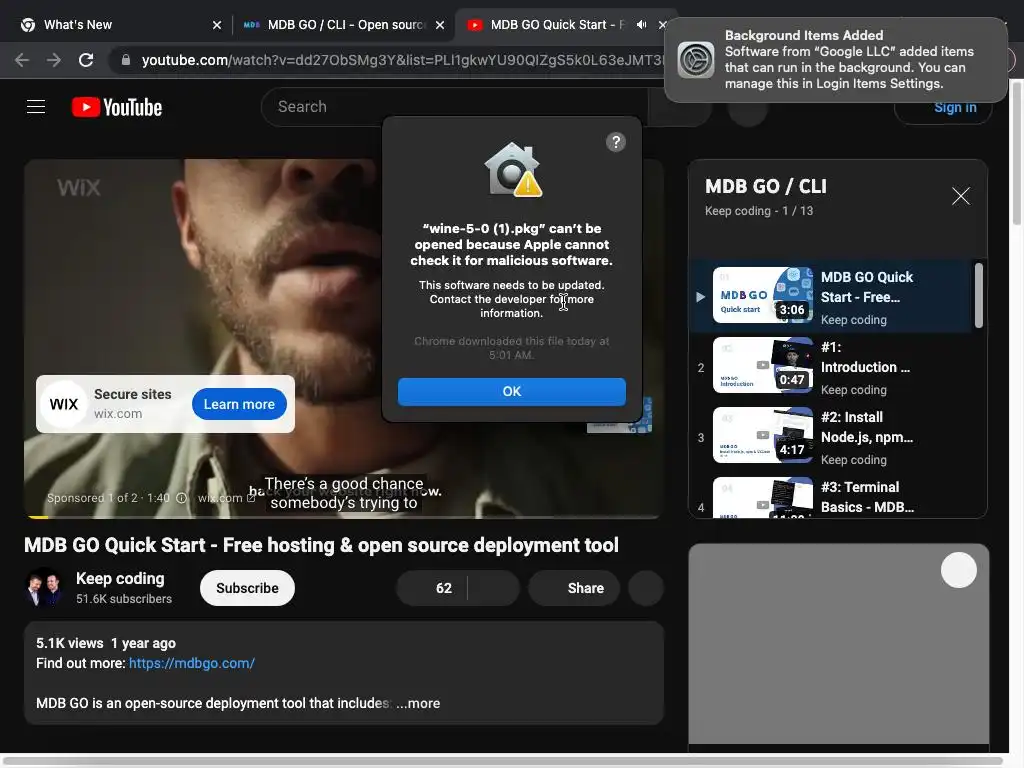
Task: Open the Keep coding channel name
Action: [x=120, y=579]
